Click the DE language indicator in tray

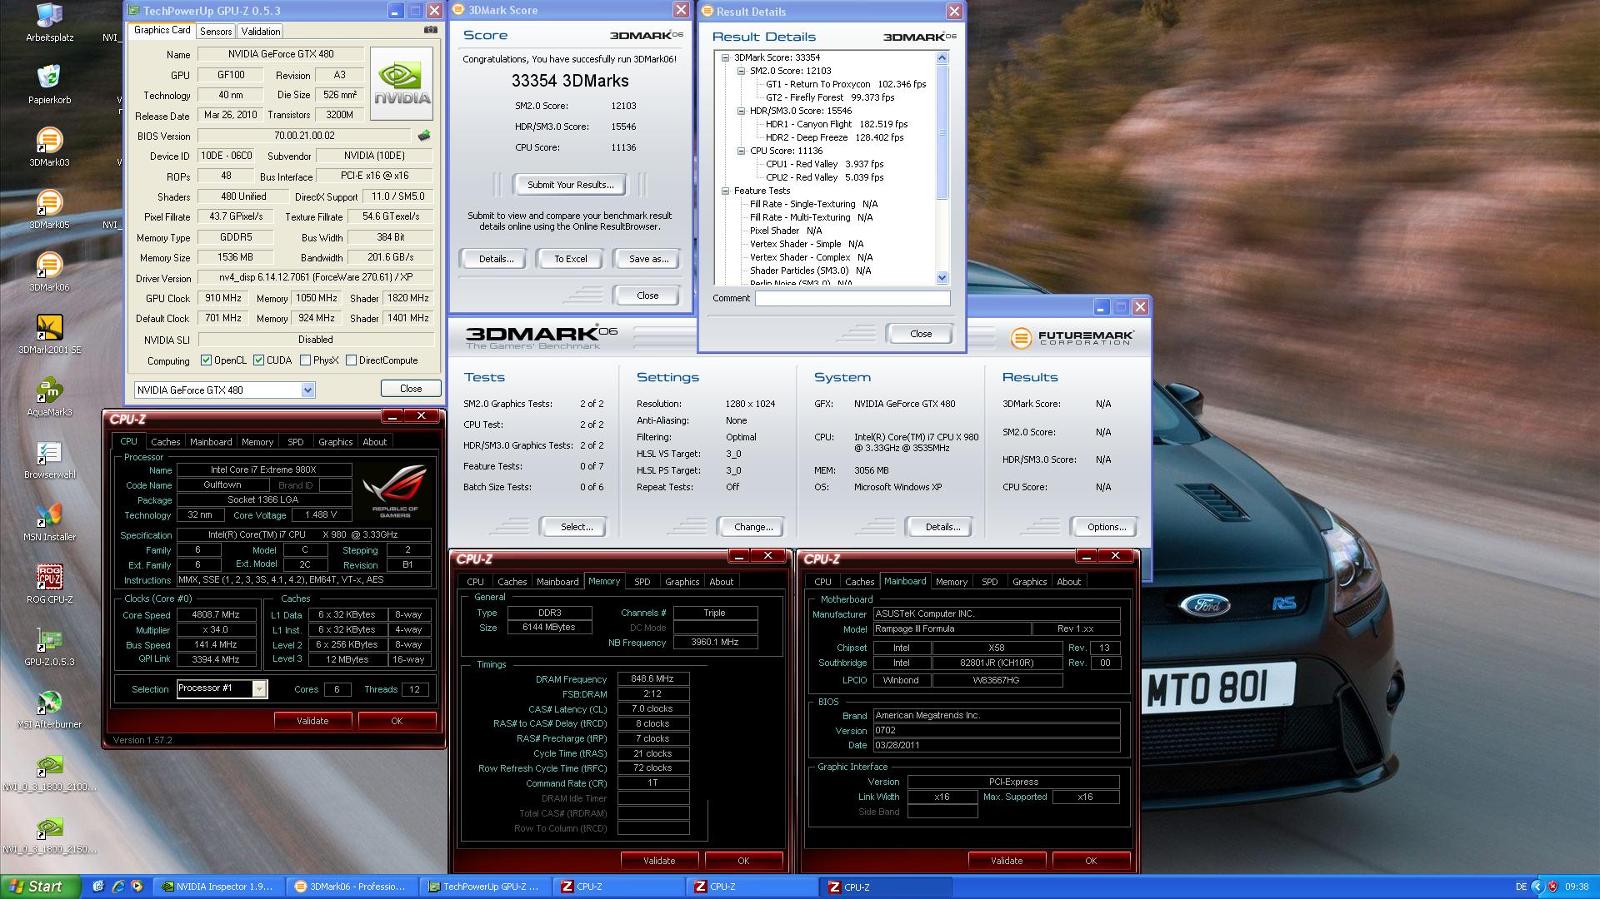(x=1521, y=886)
